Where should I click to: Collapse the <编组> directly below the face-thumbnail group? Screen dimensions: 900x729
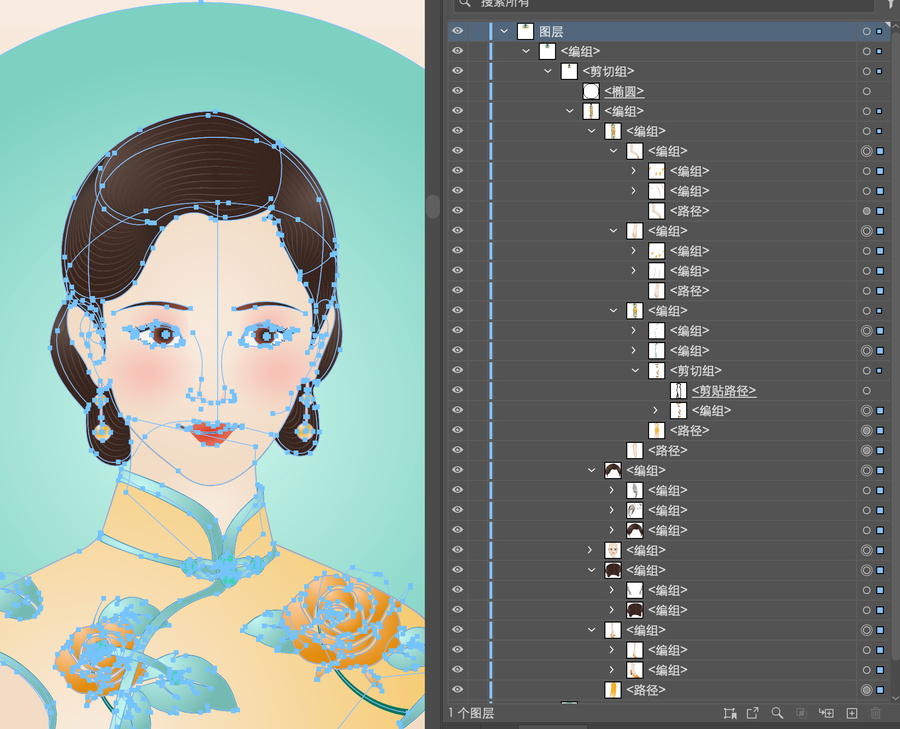pyautogui.click(x=591, y=571)
